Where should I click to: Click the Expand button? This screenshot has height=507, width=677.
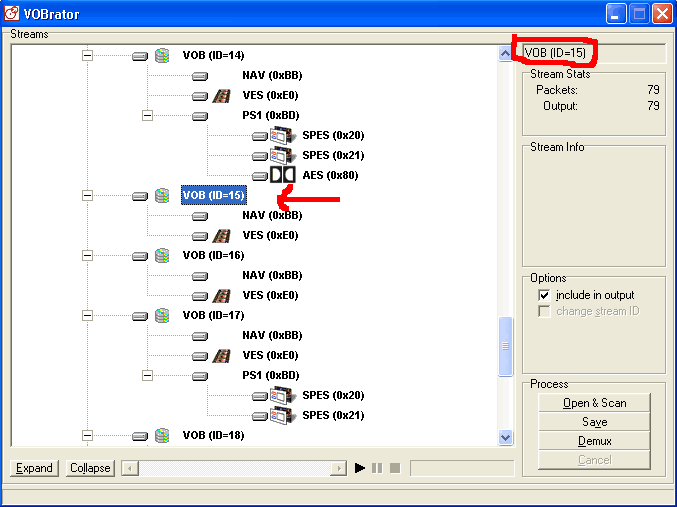click(34, 468)
